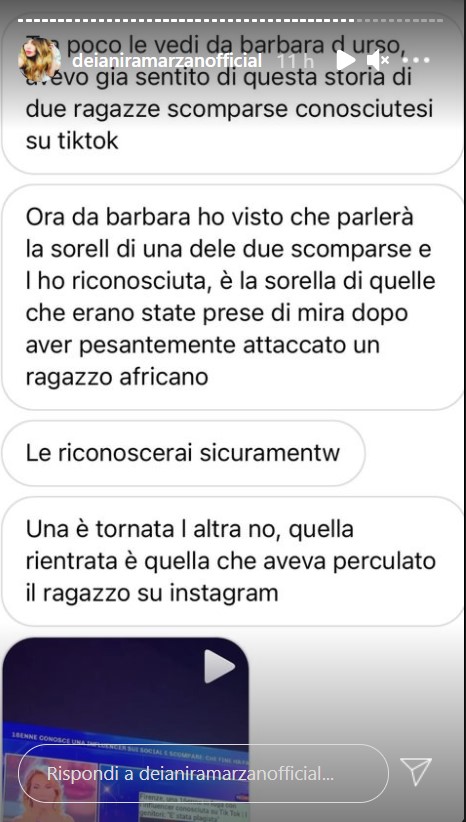Image resolution: width=466 pixels, height=822 pixels.
Task: Click the word 'tiktok' in first message
Action: coord(72,142)
